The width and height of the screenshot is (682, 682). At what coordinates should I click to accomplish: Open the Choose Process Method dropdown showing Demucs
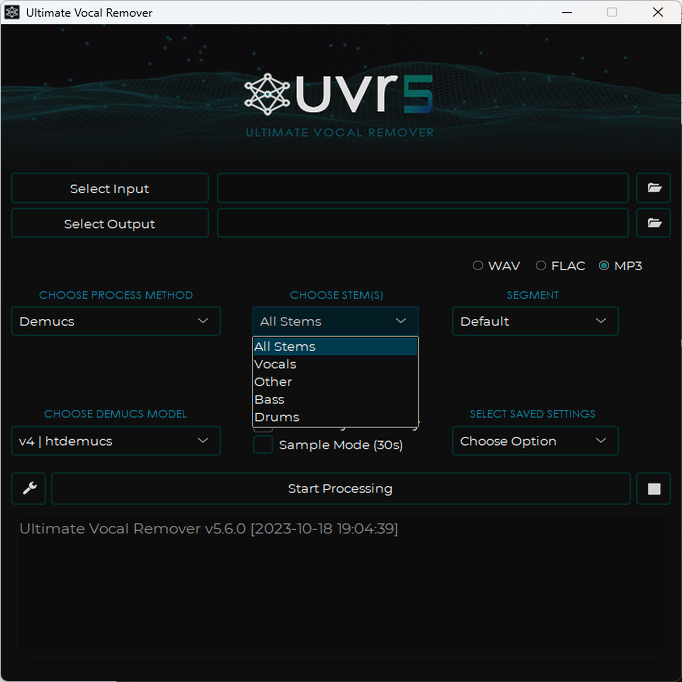(116, 321)
